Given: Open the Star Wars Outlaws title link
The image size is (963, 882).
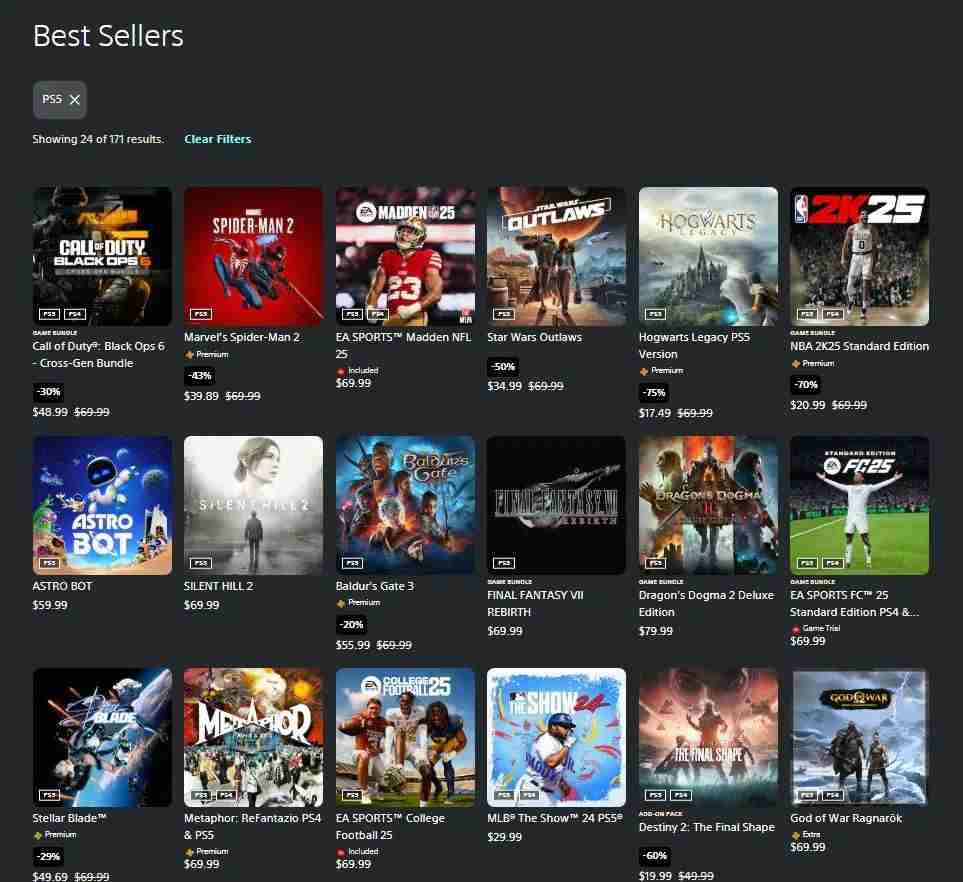Looking at the screenshot, I should (534, 337).
